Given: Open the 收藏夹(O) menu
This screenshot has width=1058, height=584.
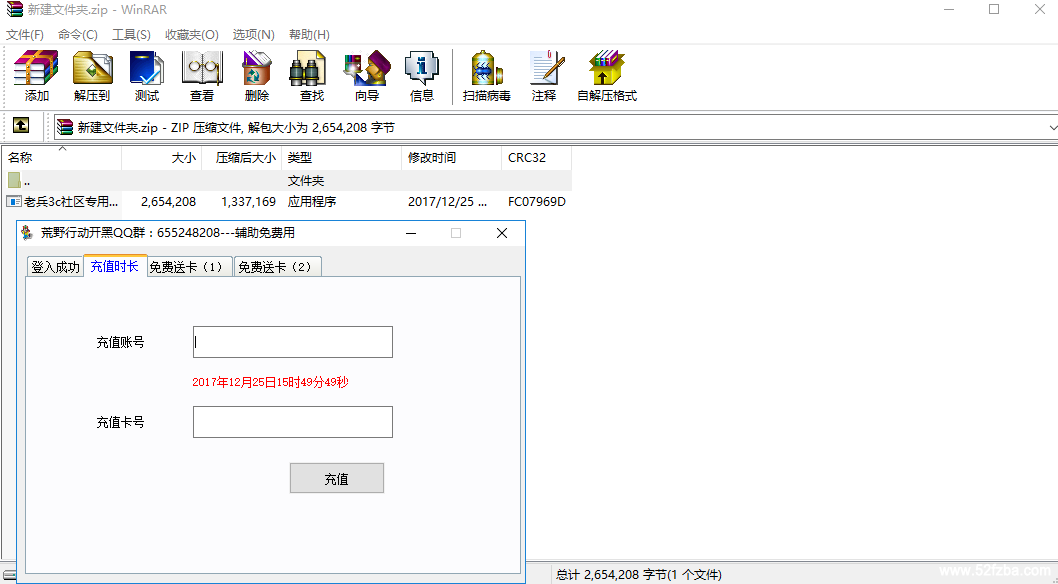Looking at the screenshot, I should point(192,34).
